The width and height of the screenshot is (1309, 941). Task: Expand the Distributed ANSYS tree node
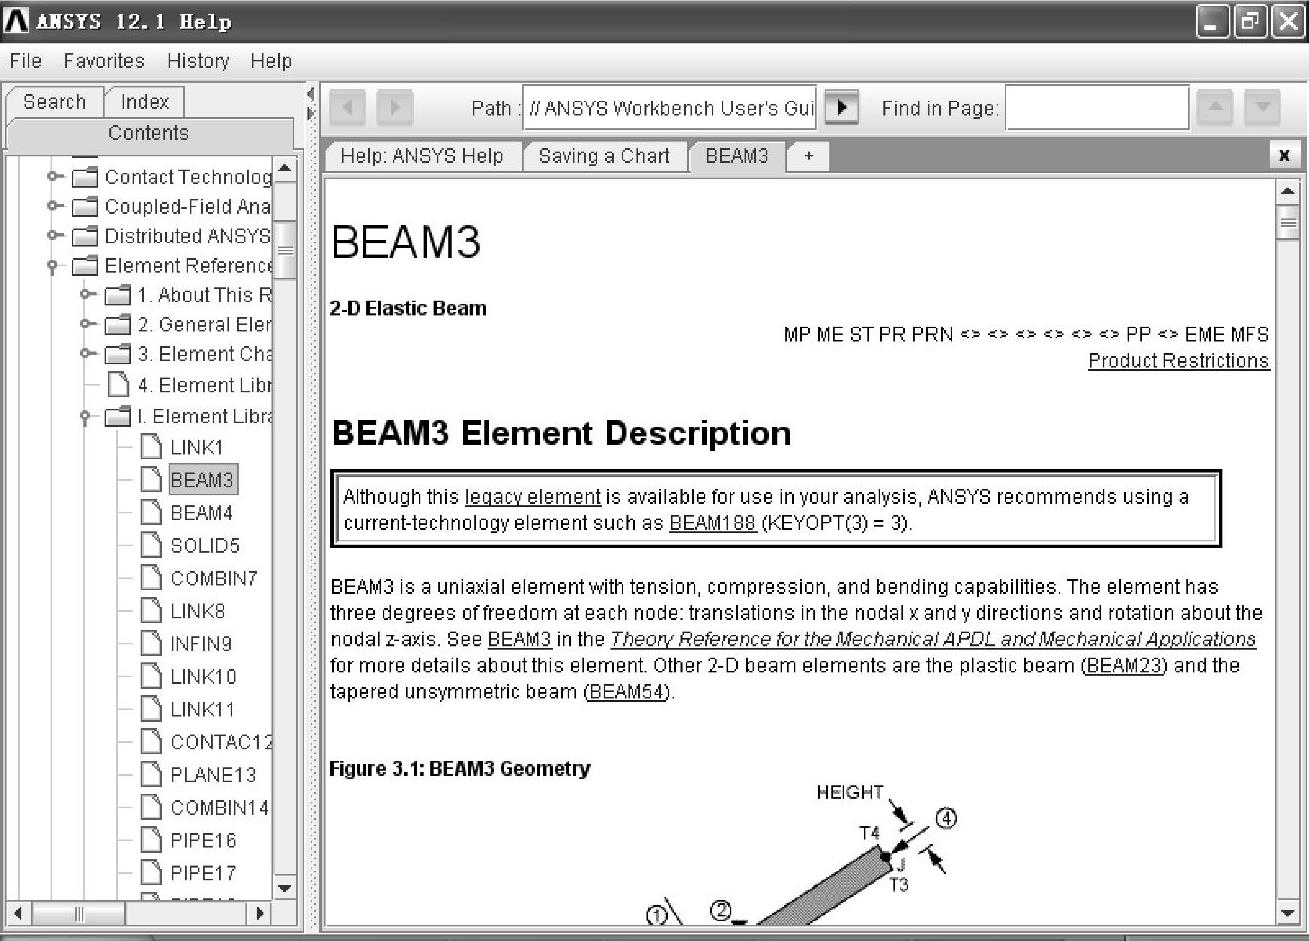(54, 236)
